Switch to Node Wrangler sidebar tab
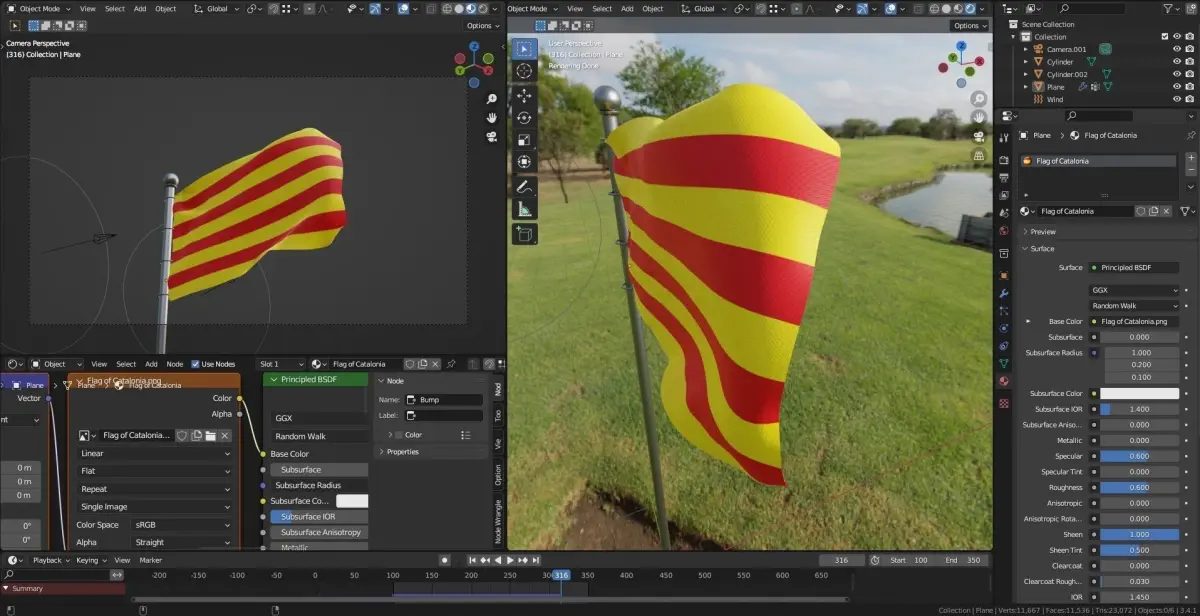Viewport: 1200px width, 616px height. click(x=498, y=522)
